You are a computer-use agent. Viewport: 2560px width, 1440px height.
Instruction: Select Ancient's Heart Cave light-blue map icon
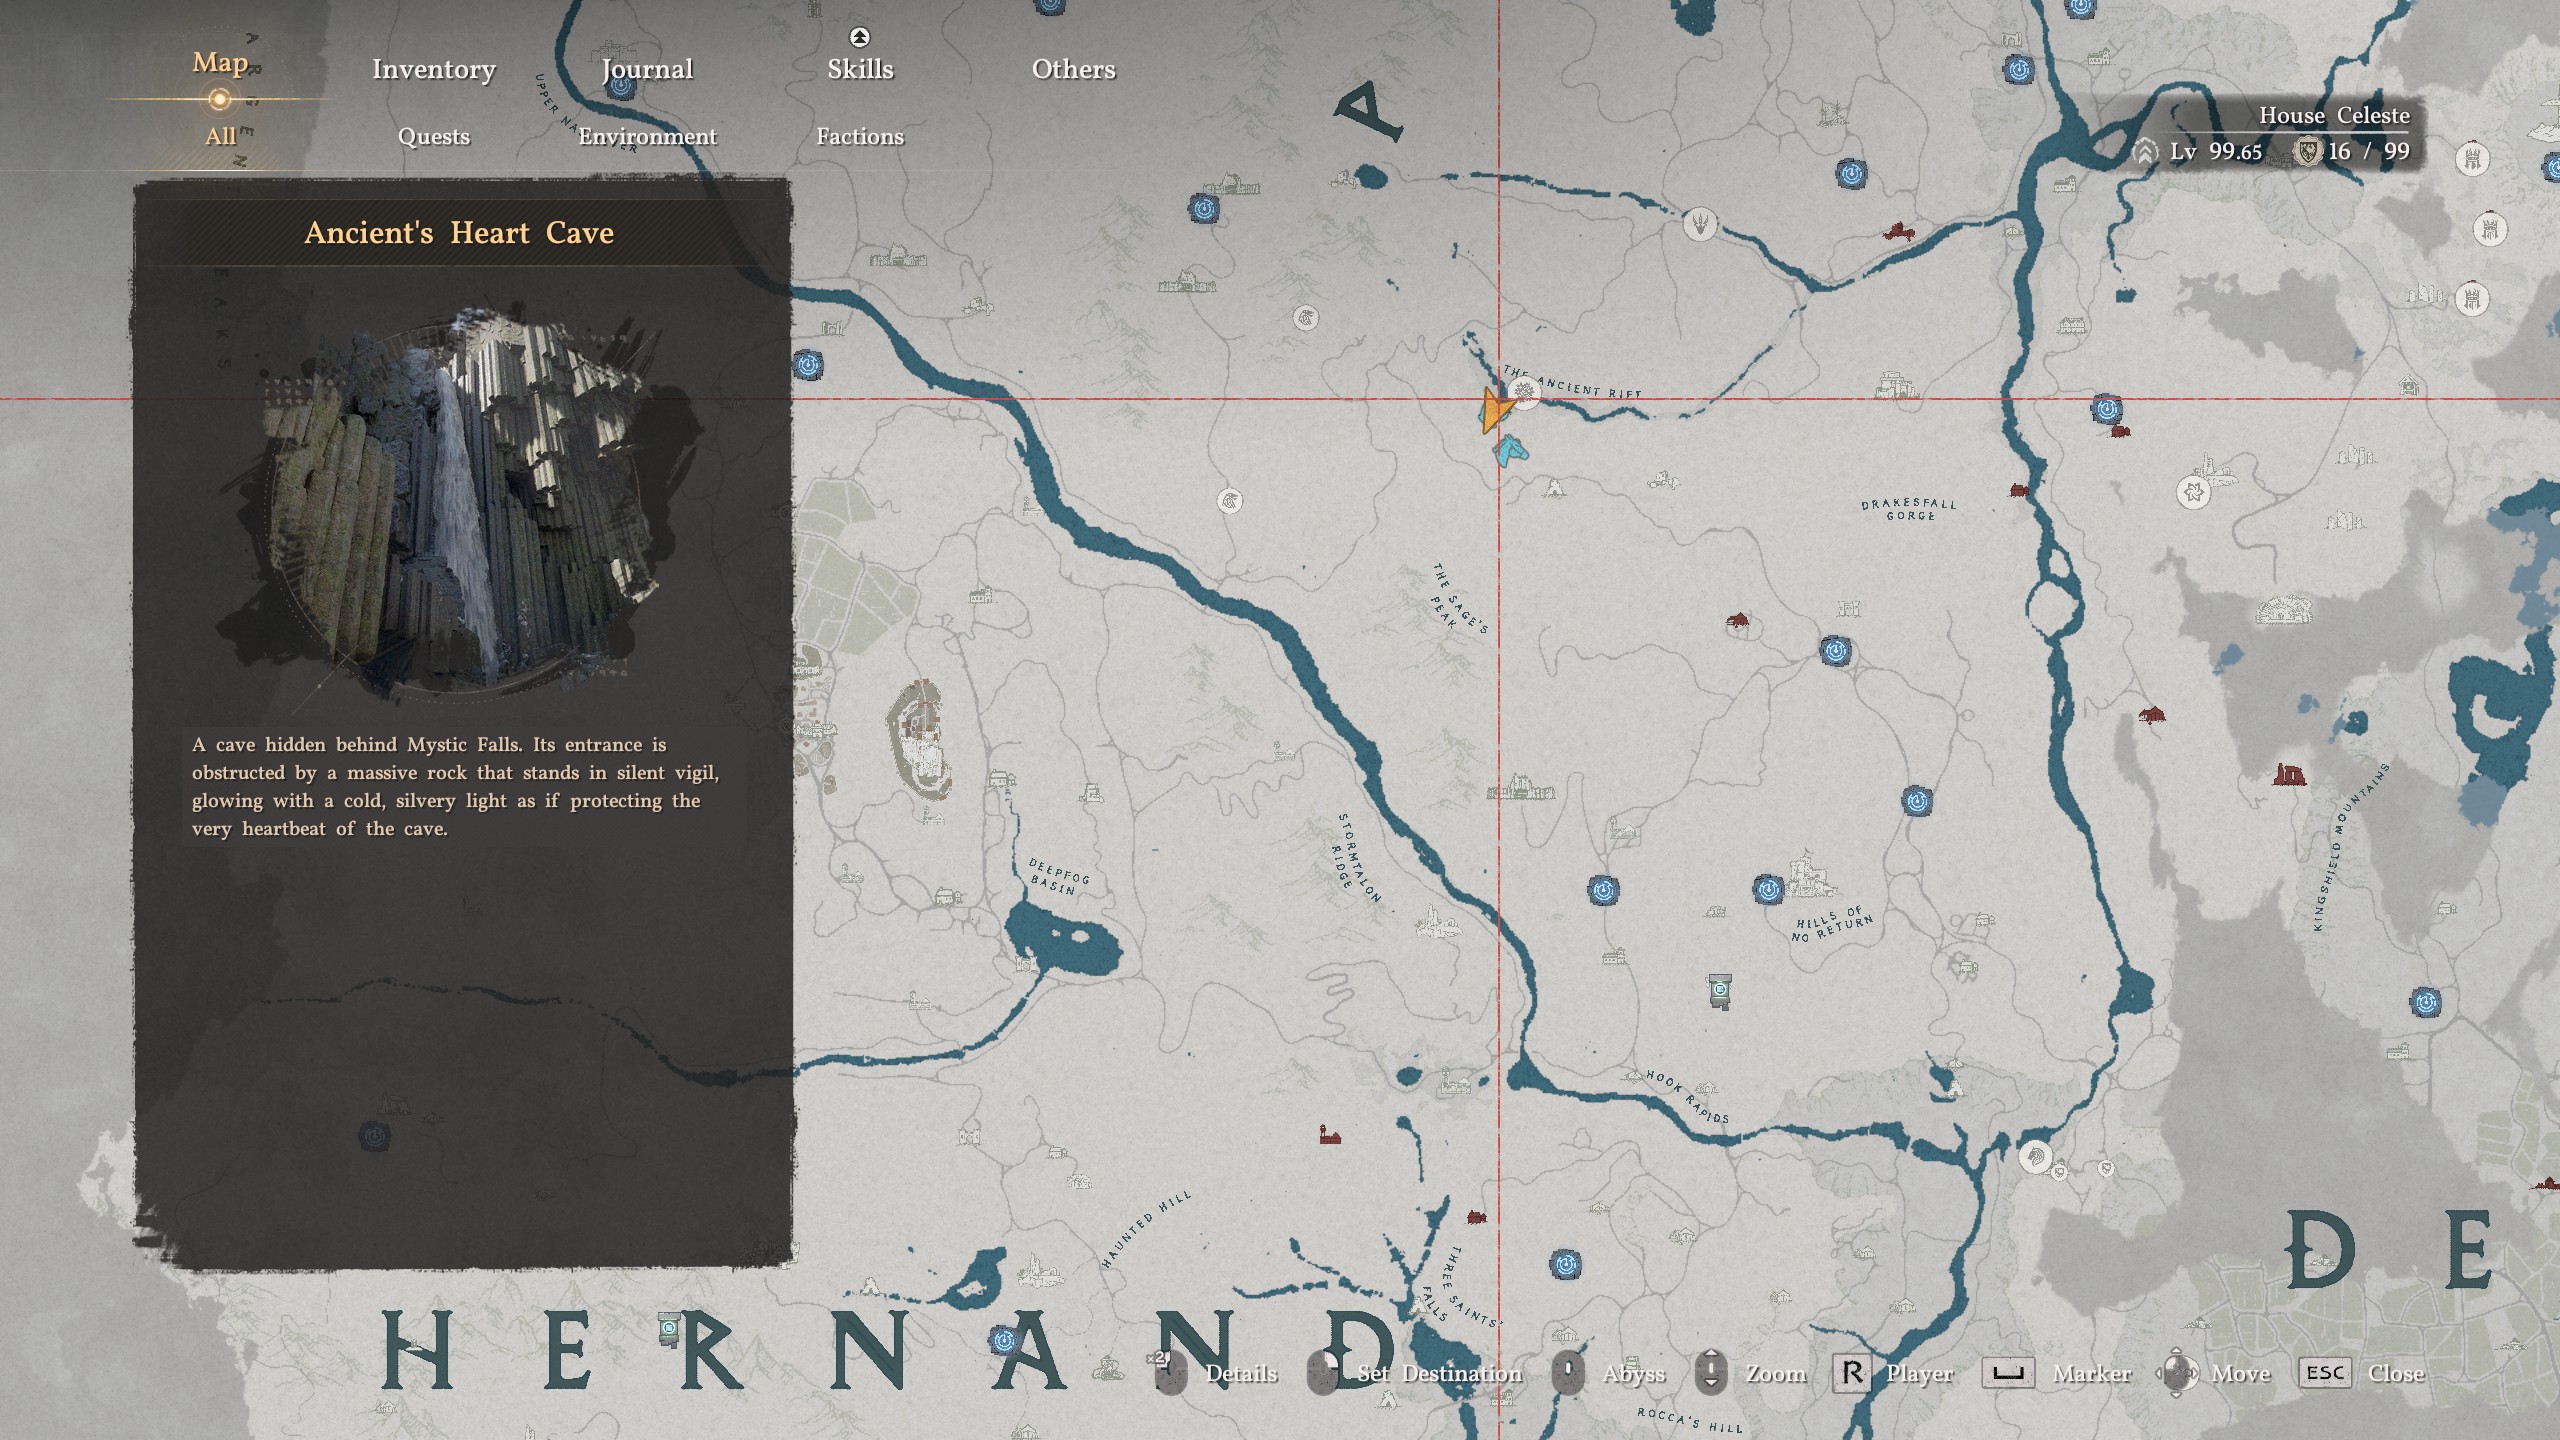click(1510, 449)
